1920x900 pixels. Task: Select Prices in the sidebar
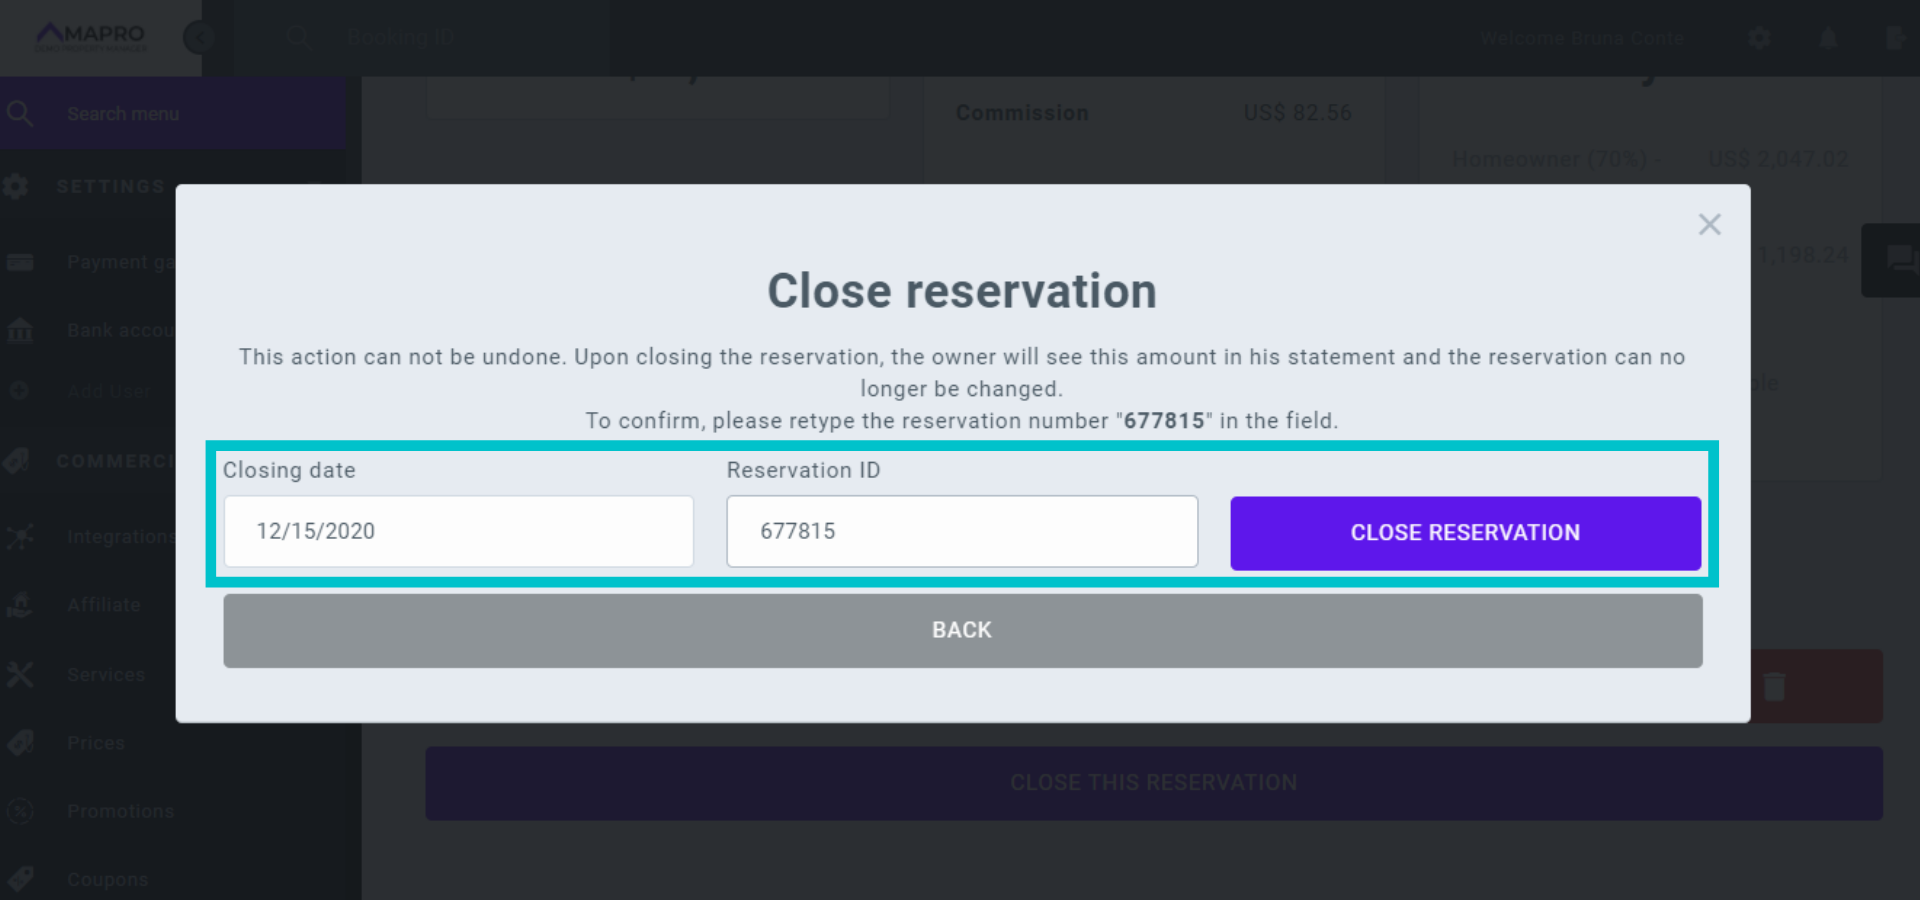point(96,742)
